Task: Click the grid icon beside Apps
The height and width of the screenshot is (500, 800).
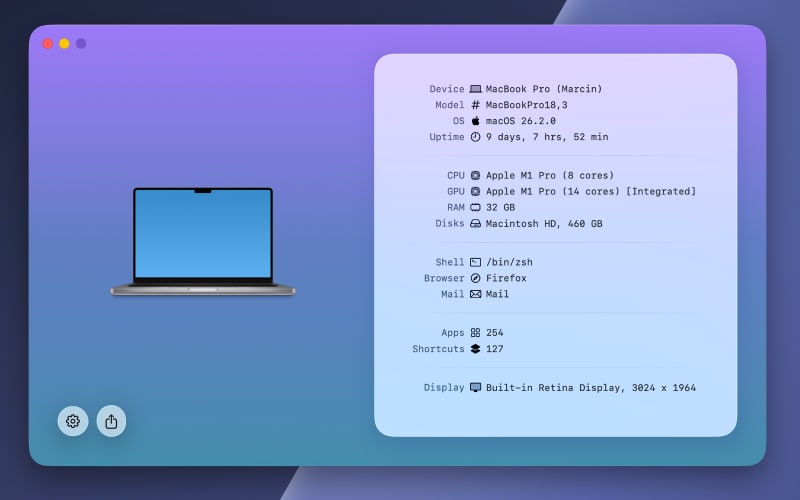Action: [x=475, y=333]
